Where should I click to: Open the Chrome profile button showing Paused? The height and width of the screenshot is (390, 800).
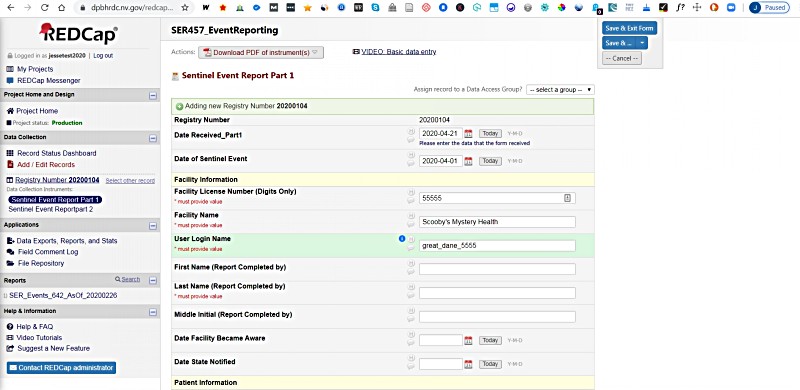(769, 8)
